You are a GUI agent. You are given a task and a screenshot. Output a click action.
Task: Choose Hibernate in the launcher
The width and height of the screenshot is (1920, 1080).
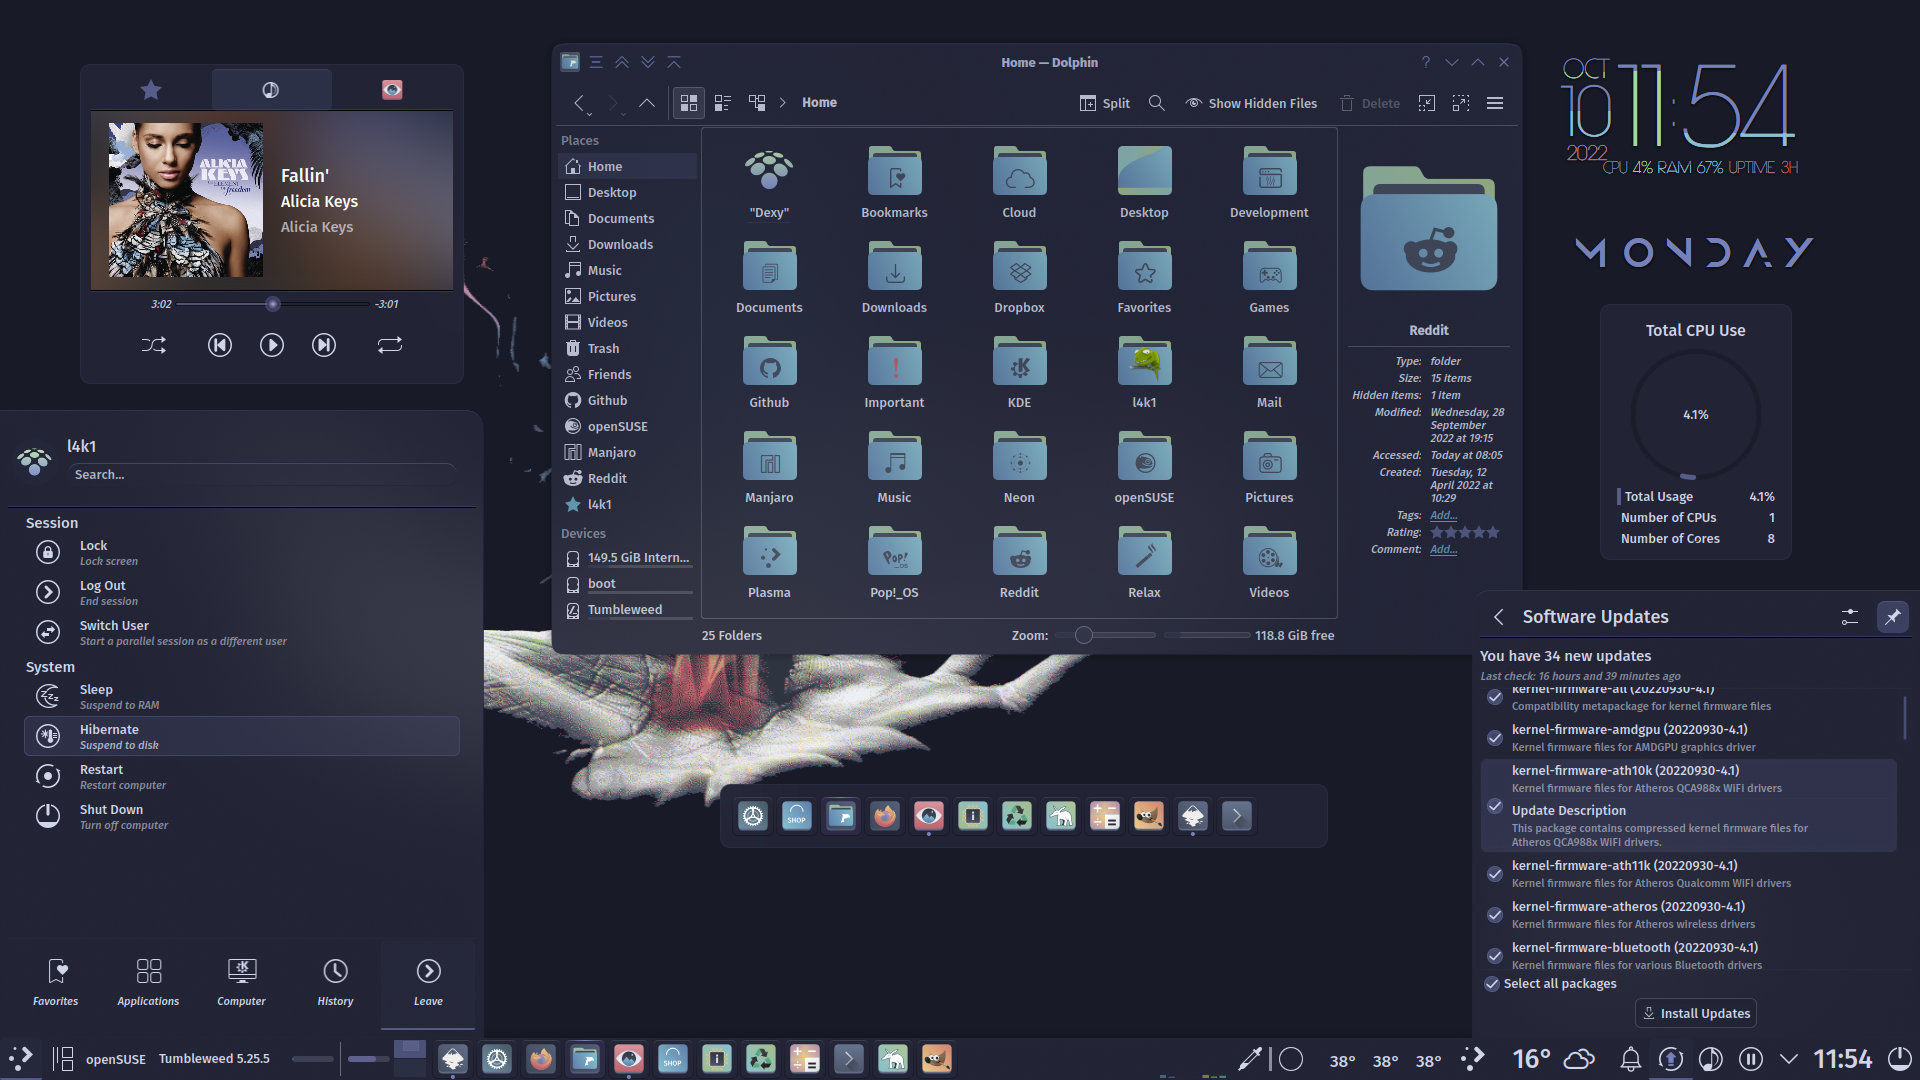point(242,736)
